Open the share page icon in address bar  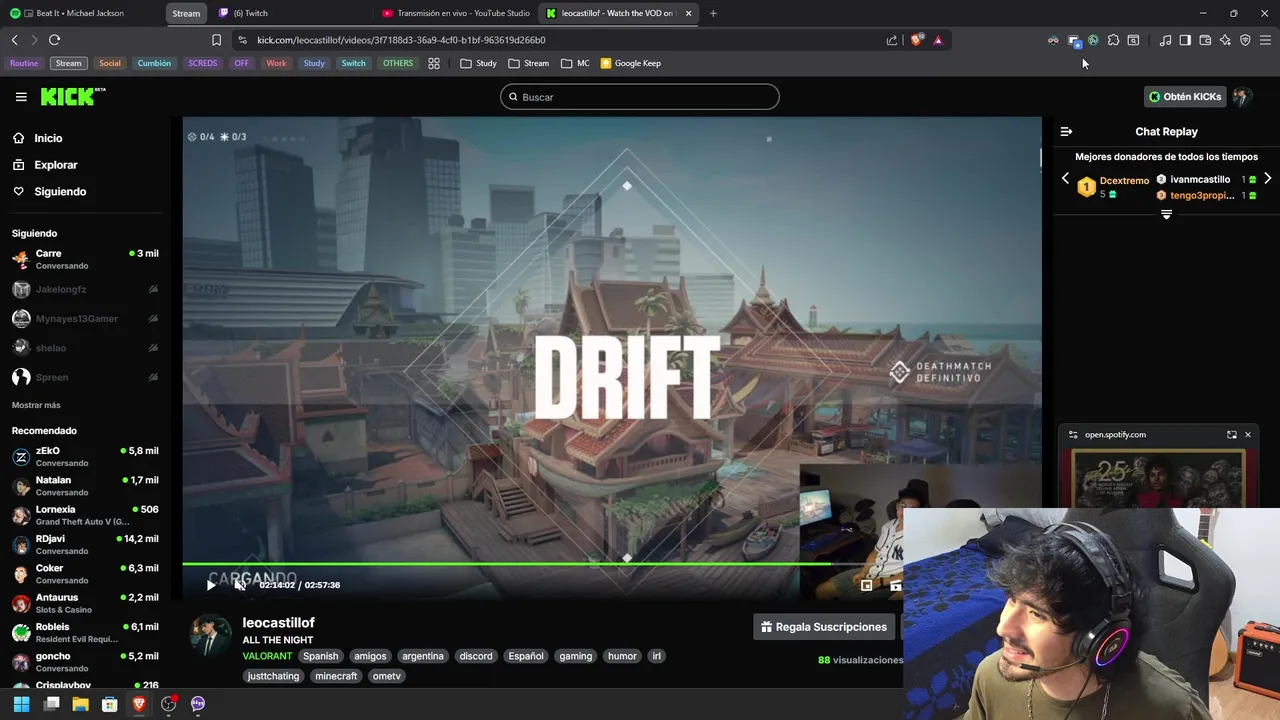(x=892, y=40)
